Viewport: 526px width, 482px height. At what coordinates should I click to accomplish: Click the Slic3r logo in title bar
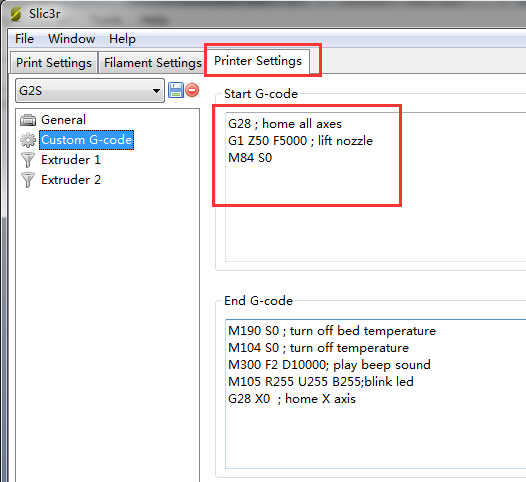tap(15, 14)
